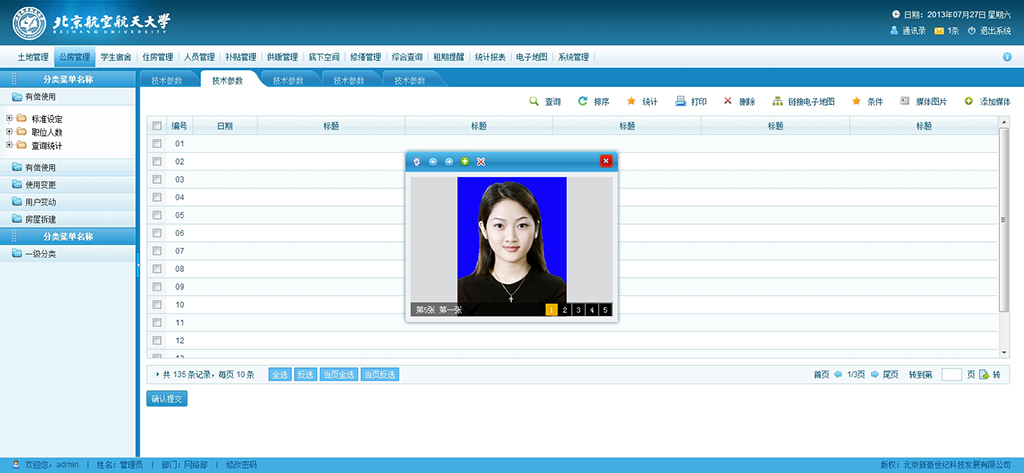The width and height of the screenshot is (1024, 473).
Task: Click the 排序 sort refresh icon
Action: (x=583, y=101)
